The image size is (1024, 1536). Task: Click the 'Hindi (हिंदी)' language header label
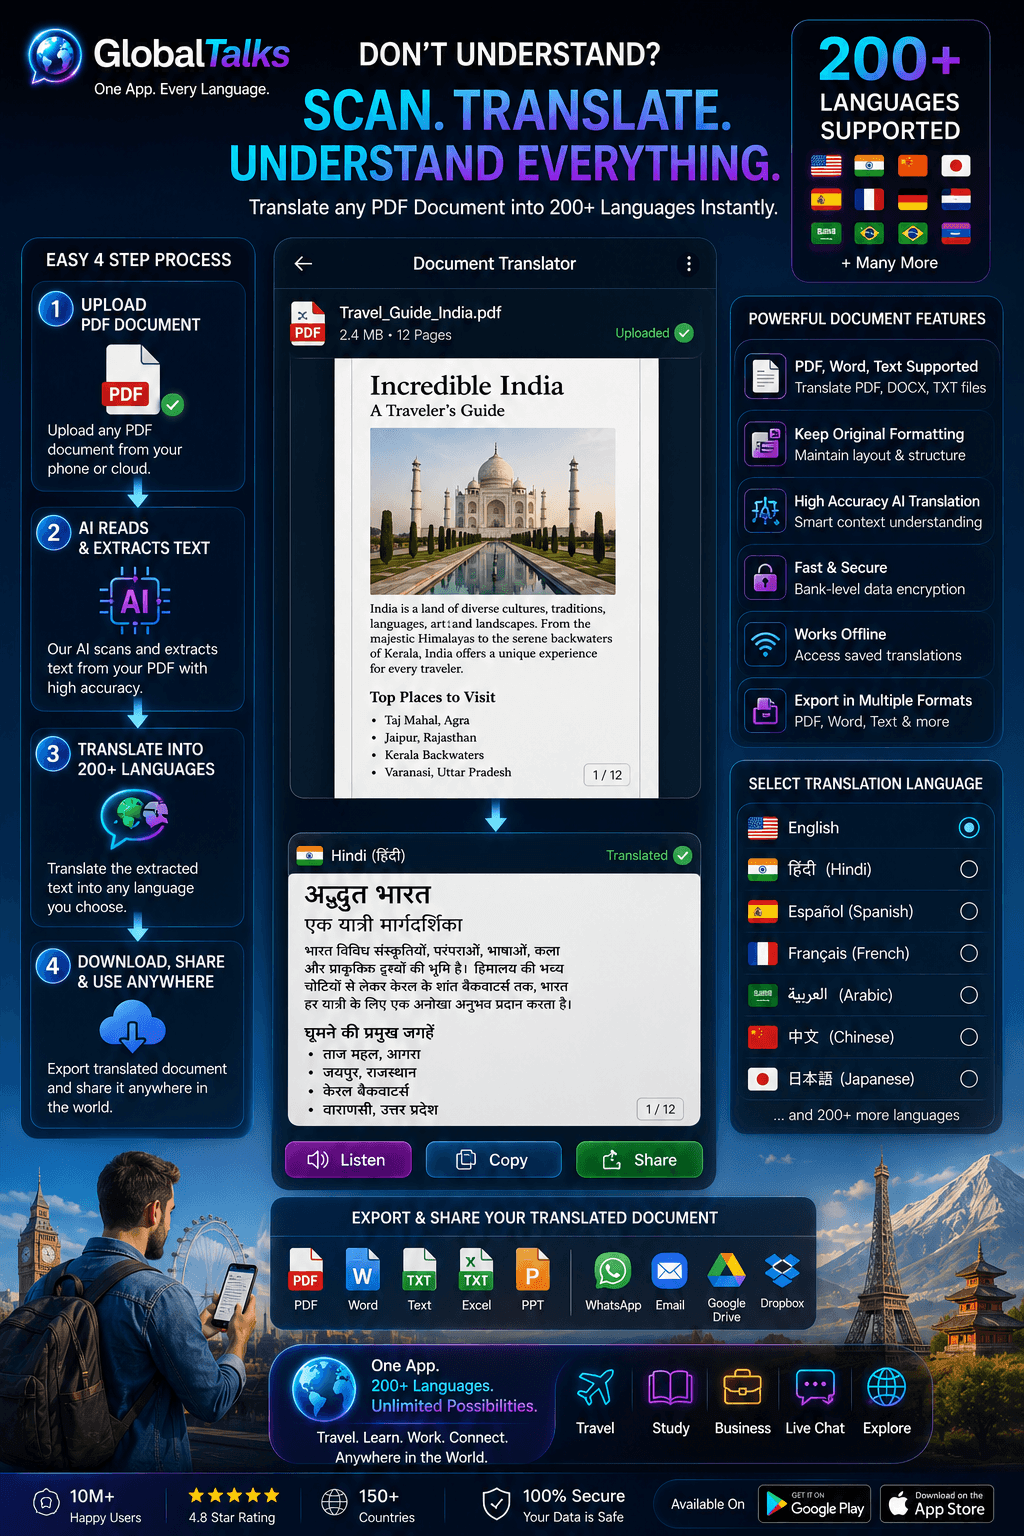368,855
